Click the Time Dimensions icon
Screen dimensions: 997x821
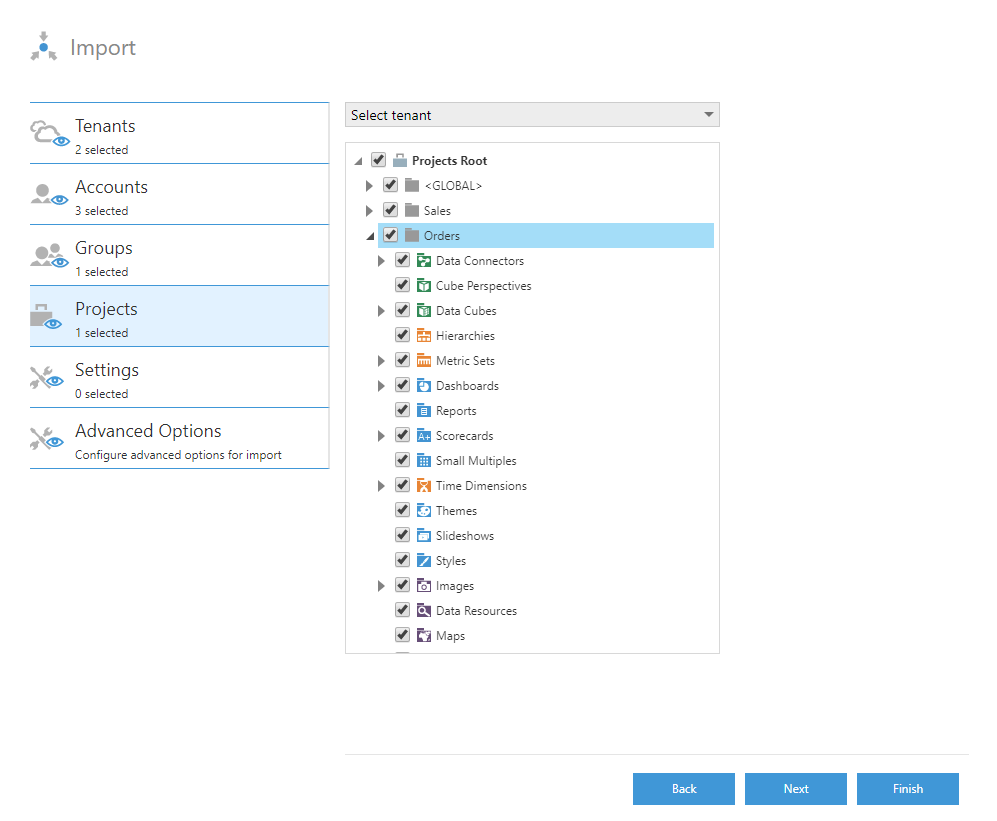click(x=424, y=486)
